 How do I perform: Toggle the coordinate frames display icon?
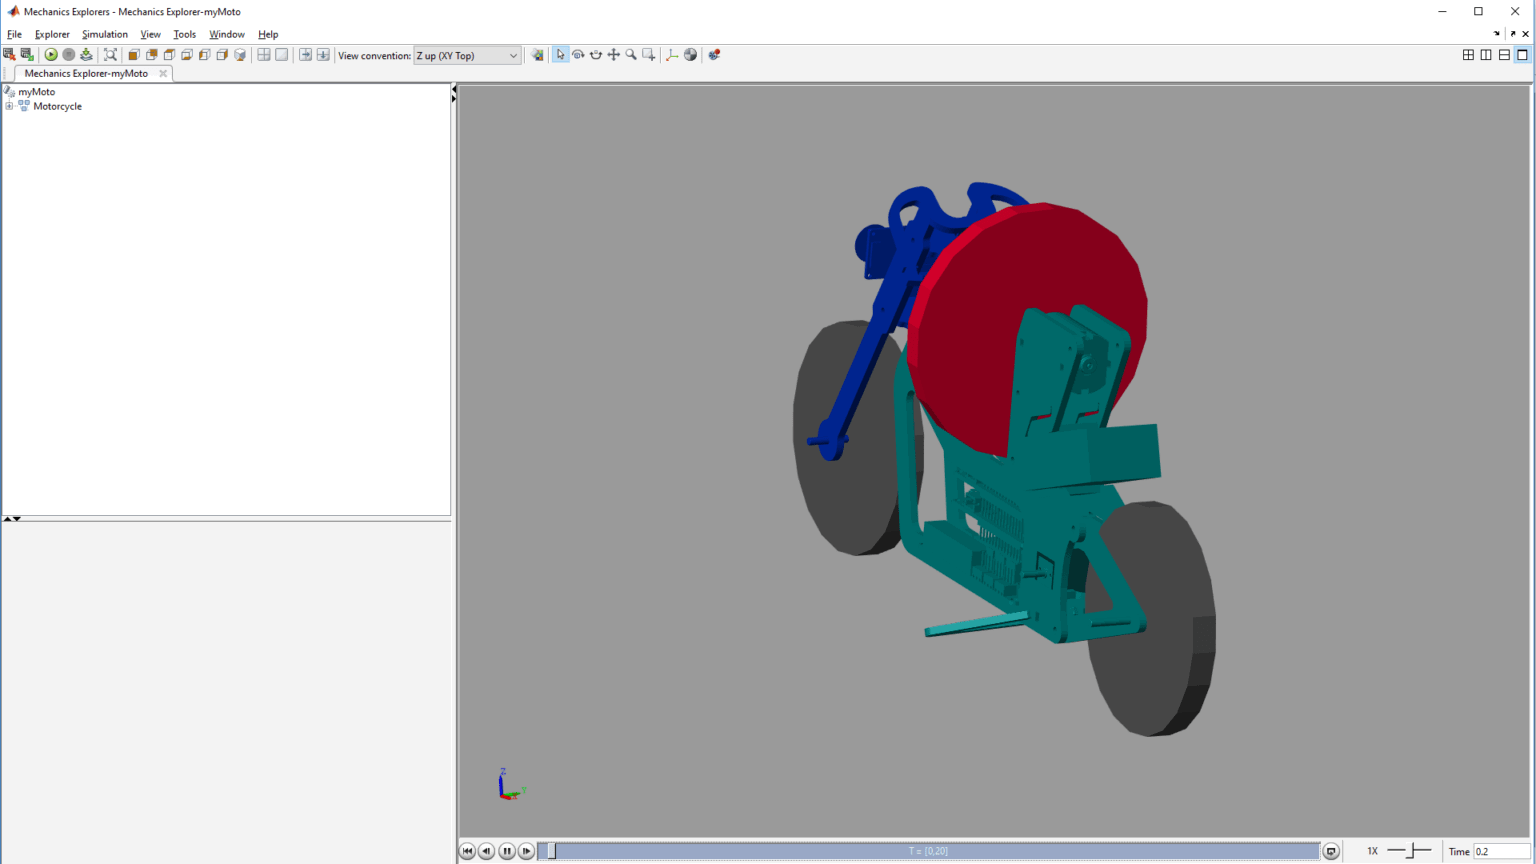[672, 55]
